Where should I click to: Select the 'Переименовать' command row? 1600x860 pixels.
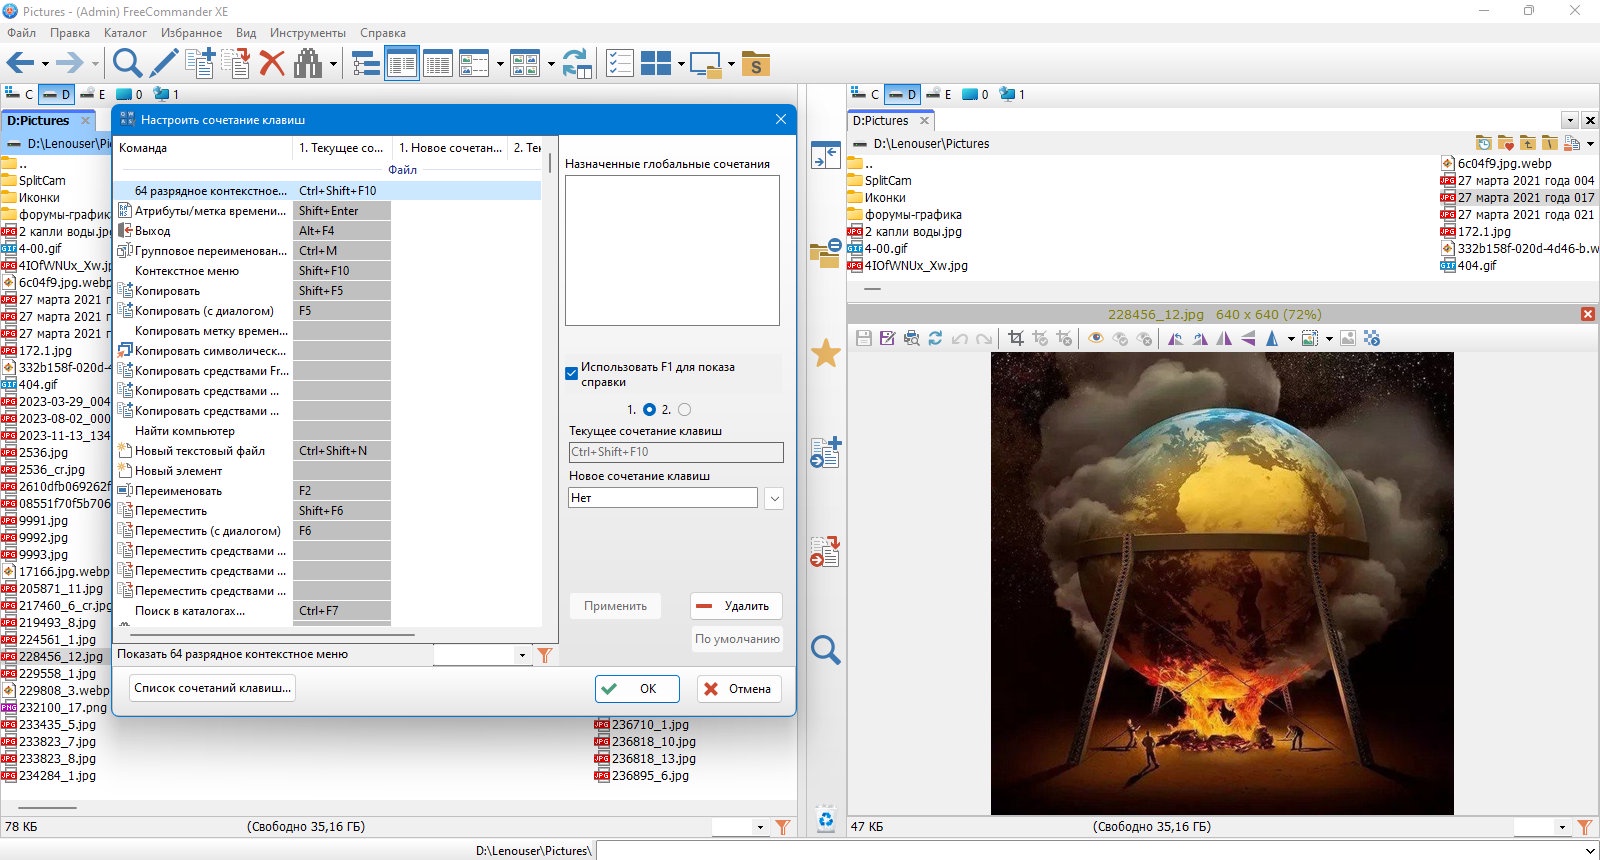254,491
